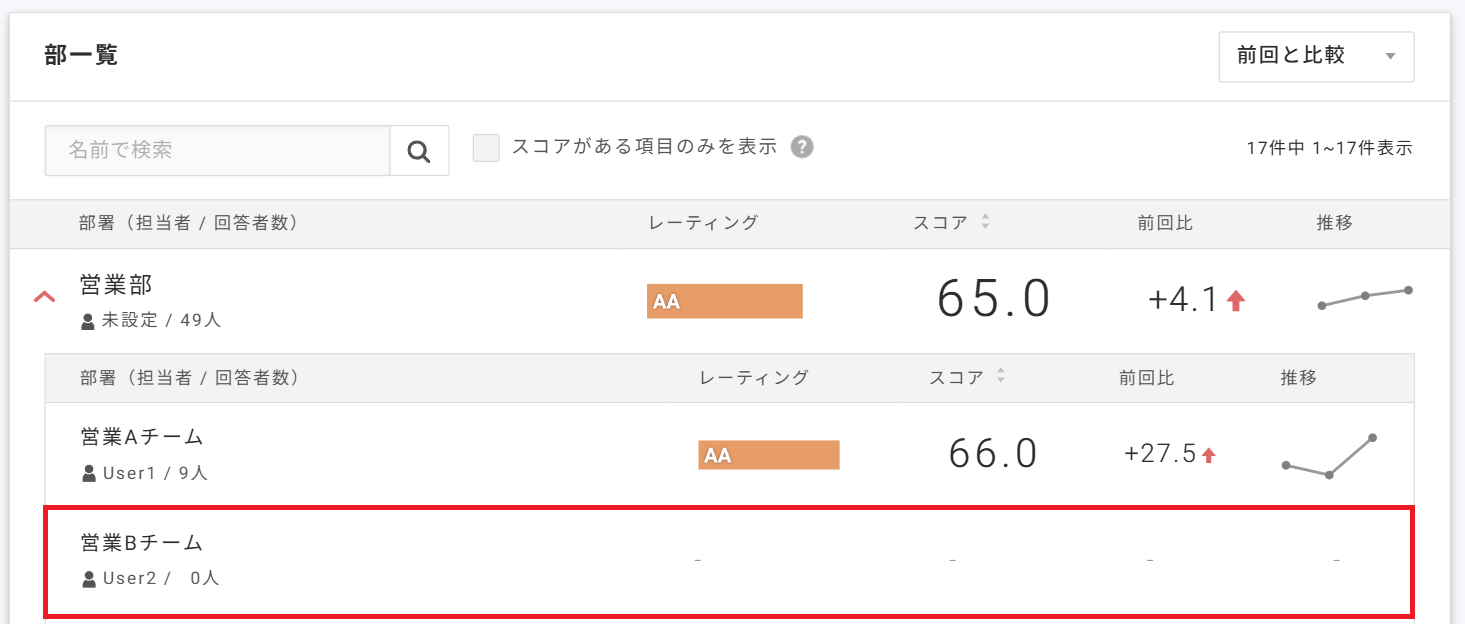Screen dimensions: 1465x624
Task: Enable スコアがある項目のみを表示 checkbox
Action: (486, 148)
